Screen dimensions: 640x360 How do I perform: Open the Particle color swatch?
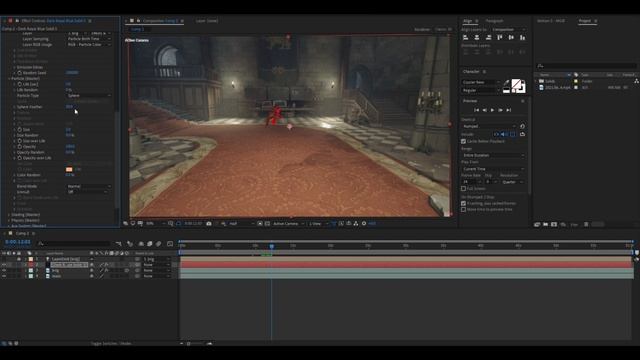[69, 169]
